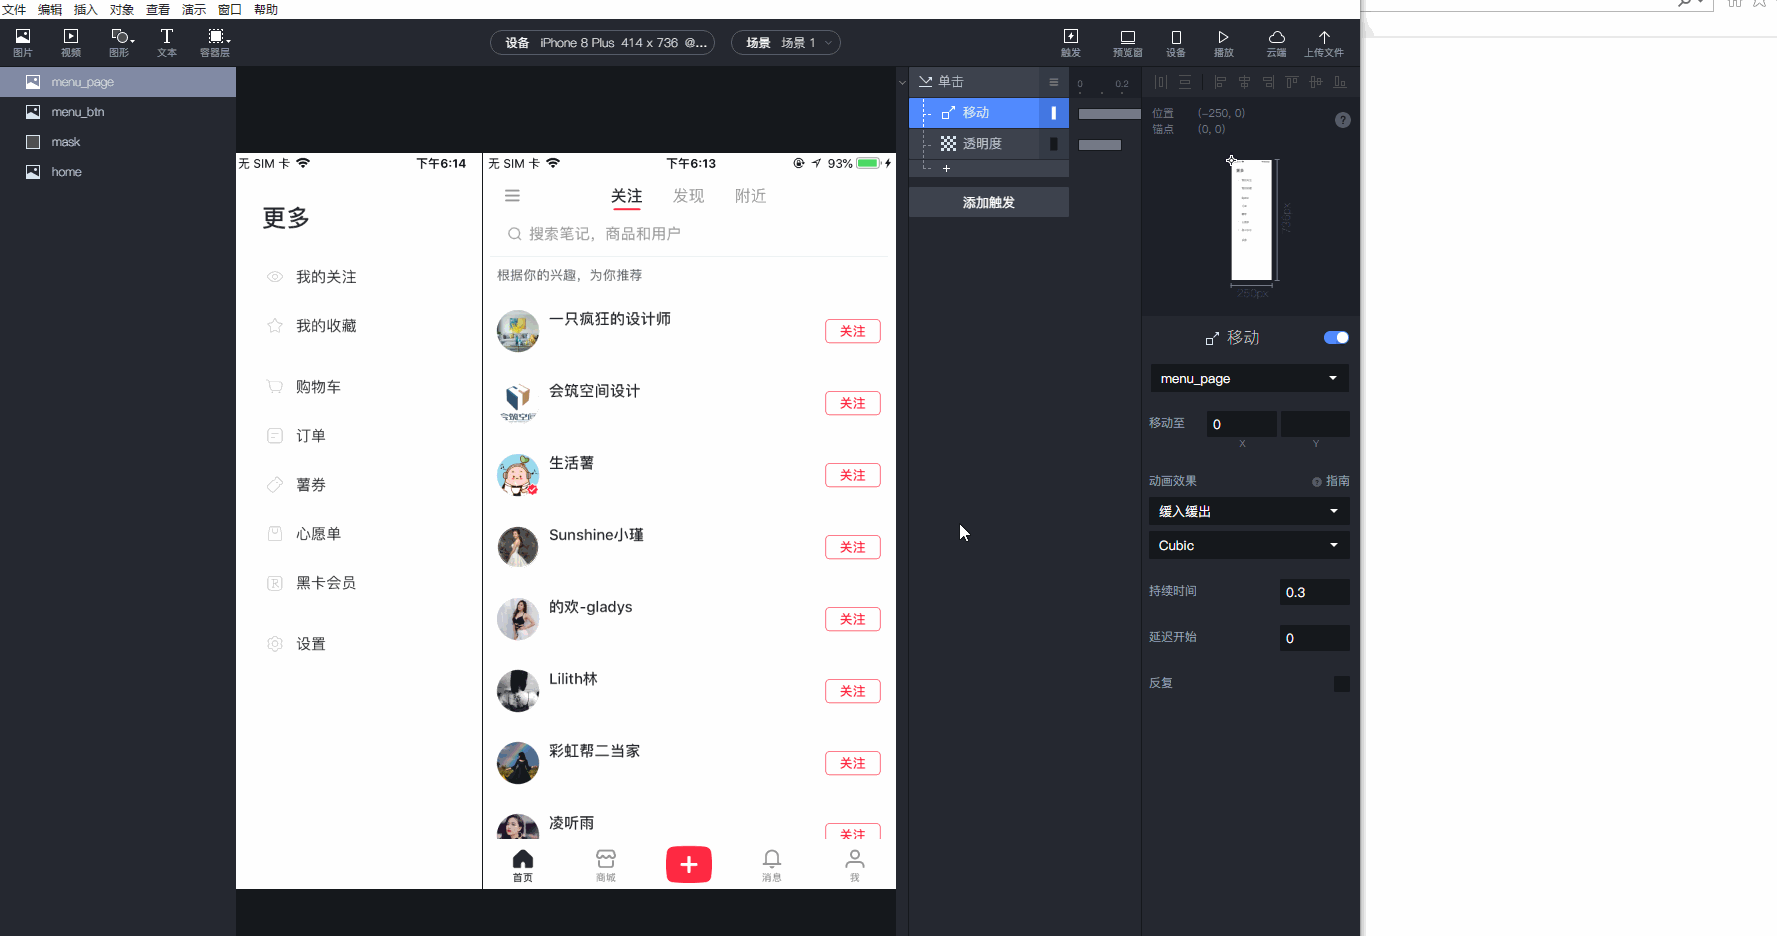Open the 对象 menu
This screenshot has height=936, width=1777.
(122, 10)
